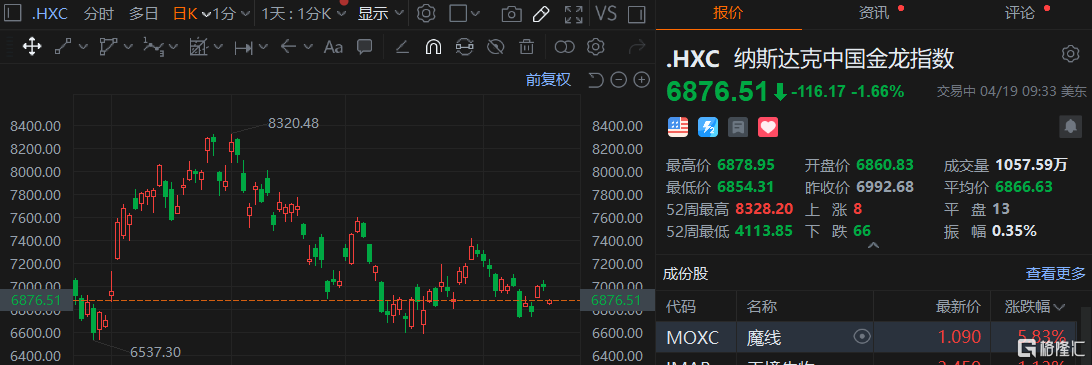Select the arrow annotation tool
This screenshot has width=1092, height=365.
coord(288,47)
